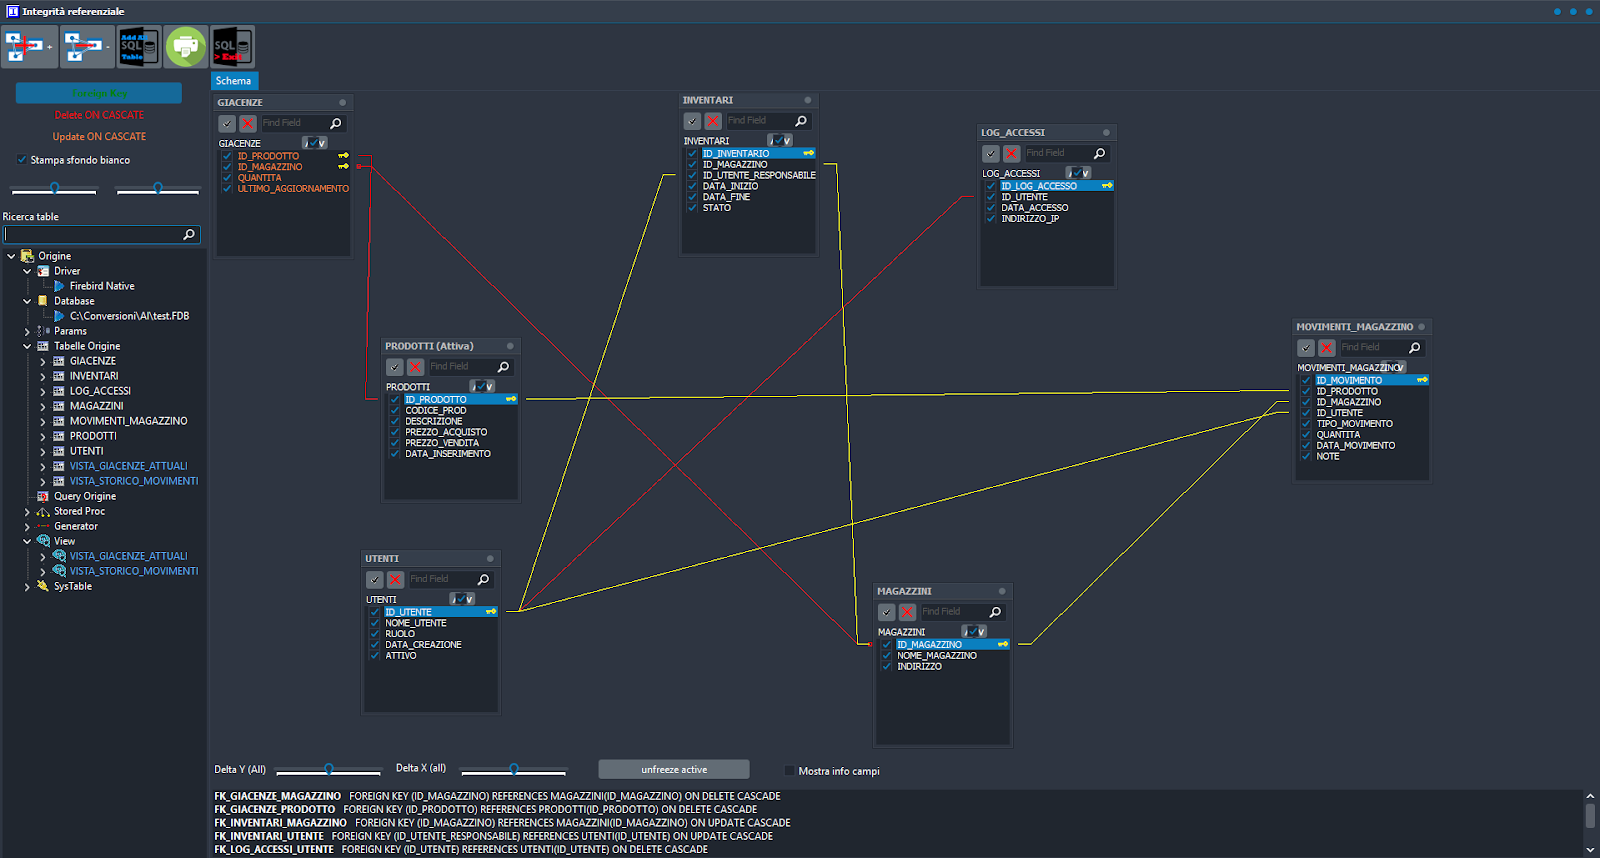Click the Foreign Key button
Viewport: 1600px width, 858px height.
[99, 93]
